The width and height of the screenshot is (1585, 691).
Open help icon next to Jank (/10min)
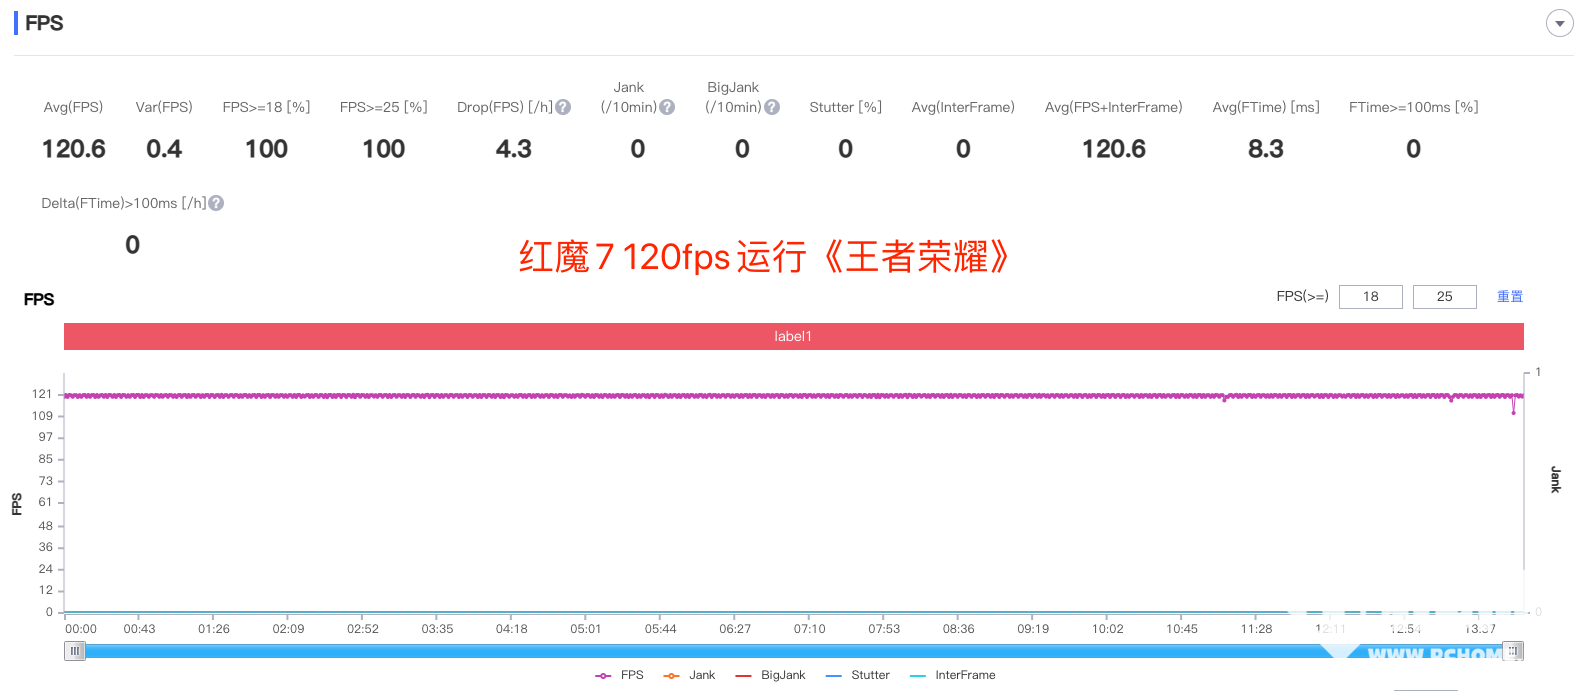click(x=667, y=107)
